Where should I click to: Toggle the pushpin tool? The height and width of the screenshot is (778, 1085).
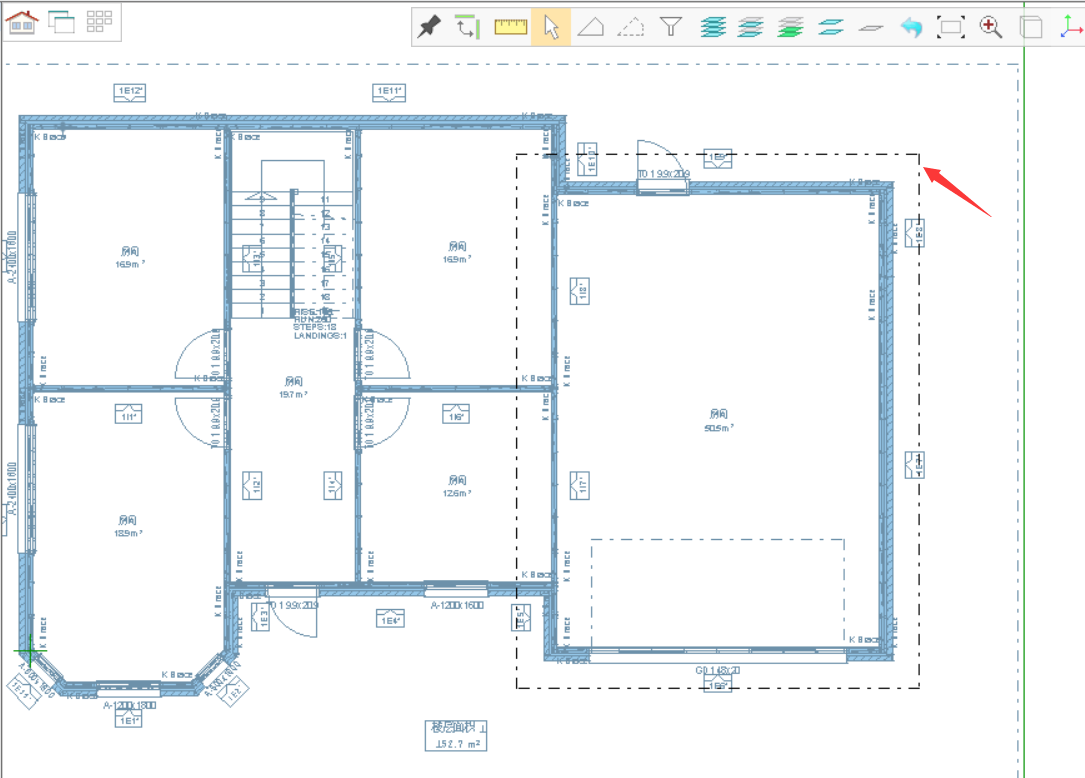(430, 28)
